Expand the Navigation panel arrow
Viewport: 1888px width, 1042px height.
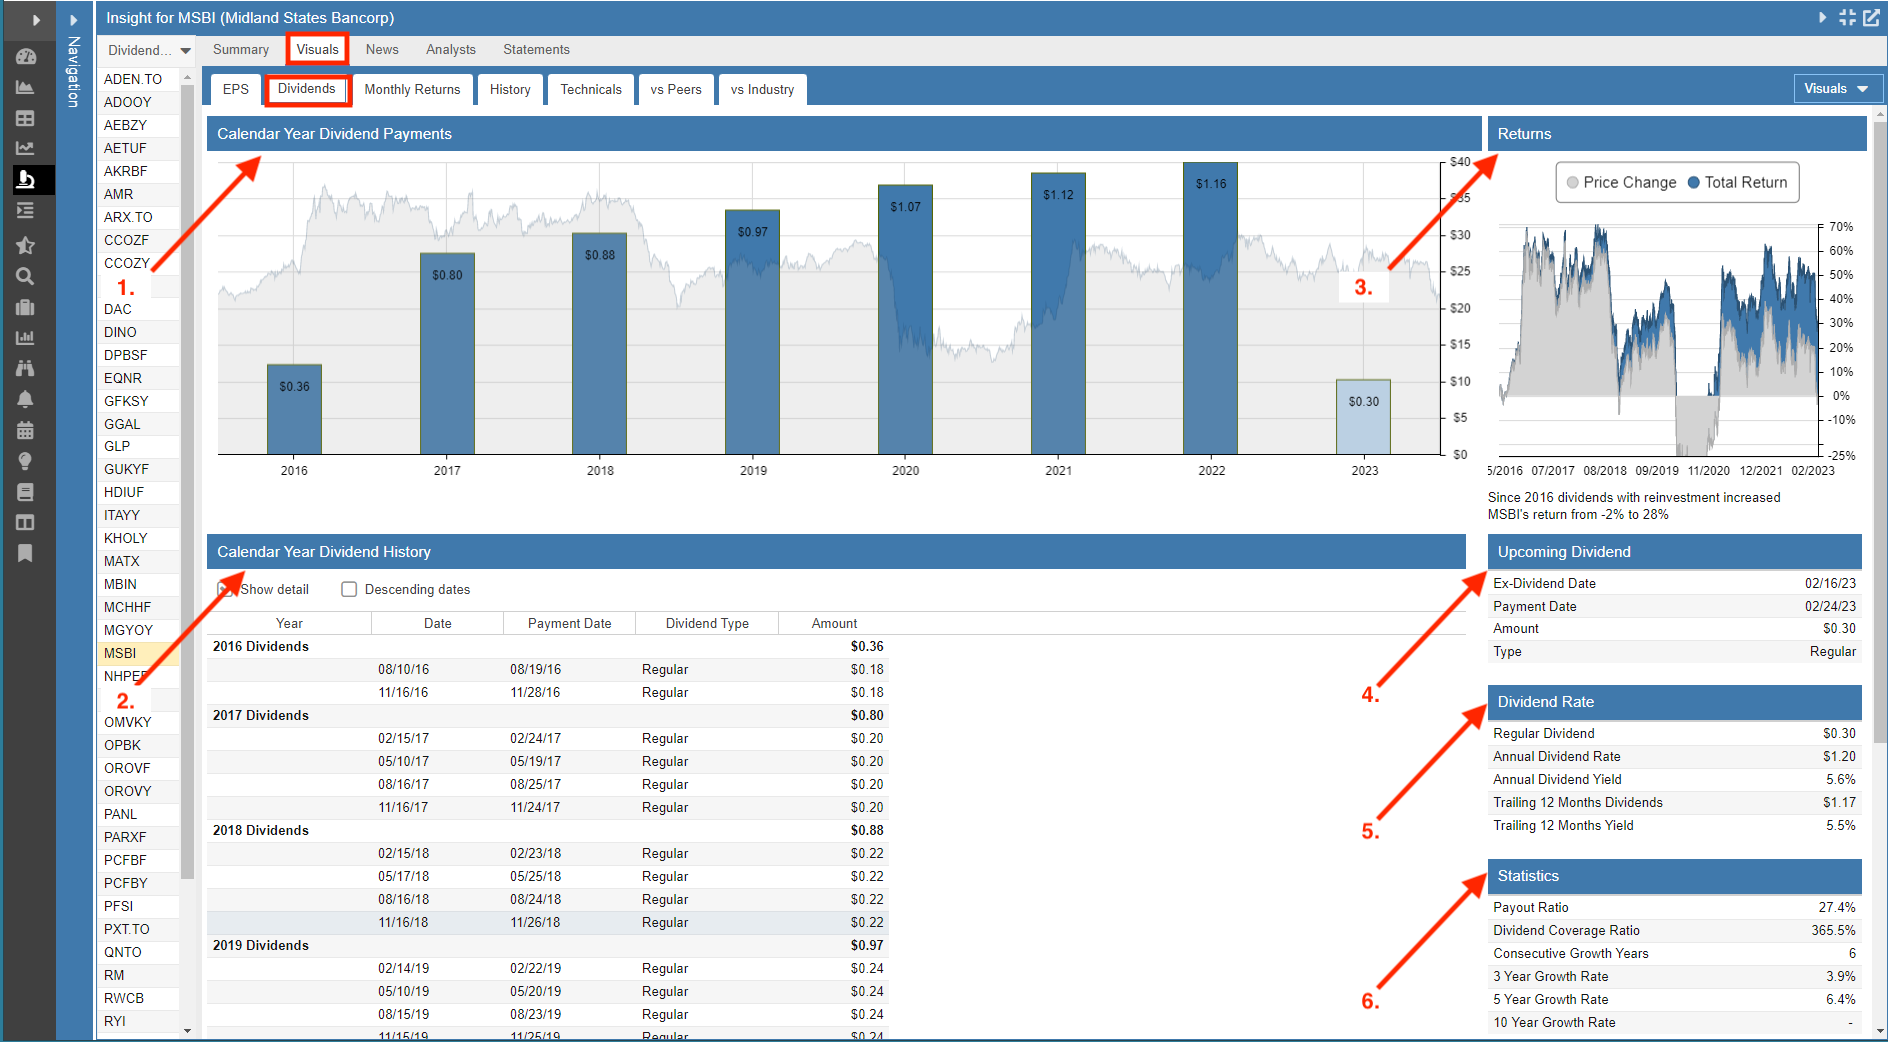point(73,19)
